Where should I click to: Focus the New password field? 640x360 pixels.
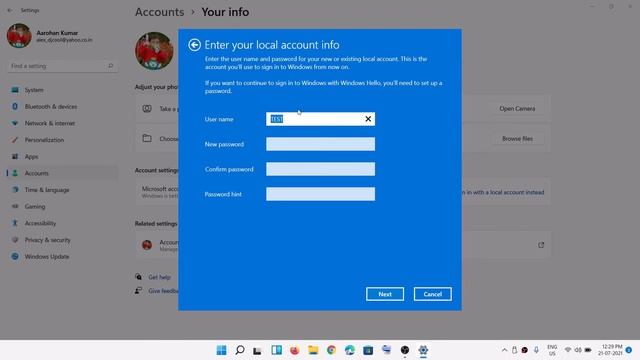tap(320, 144)
